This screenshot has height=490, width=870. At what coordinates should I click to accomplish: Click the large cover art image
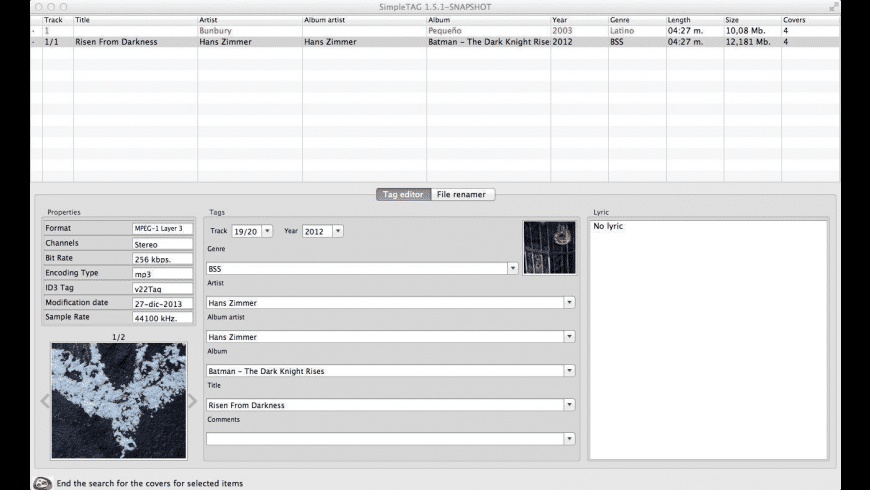tap(119, 401)
